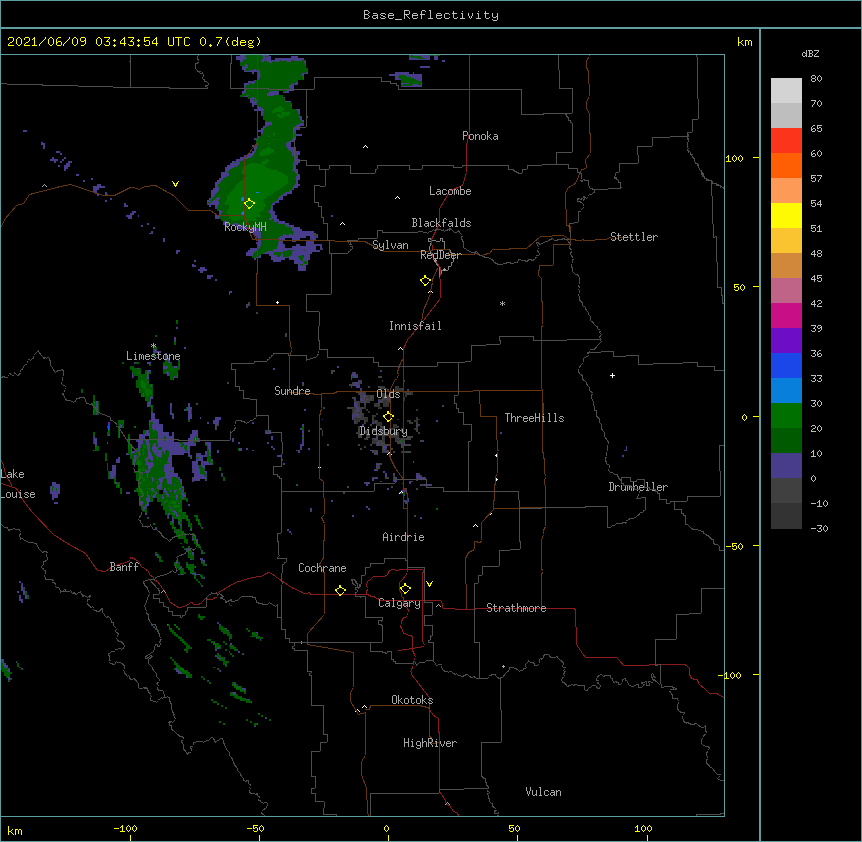
Task: Click the 0 tick on bottom km axis
Action: (386, 829)
